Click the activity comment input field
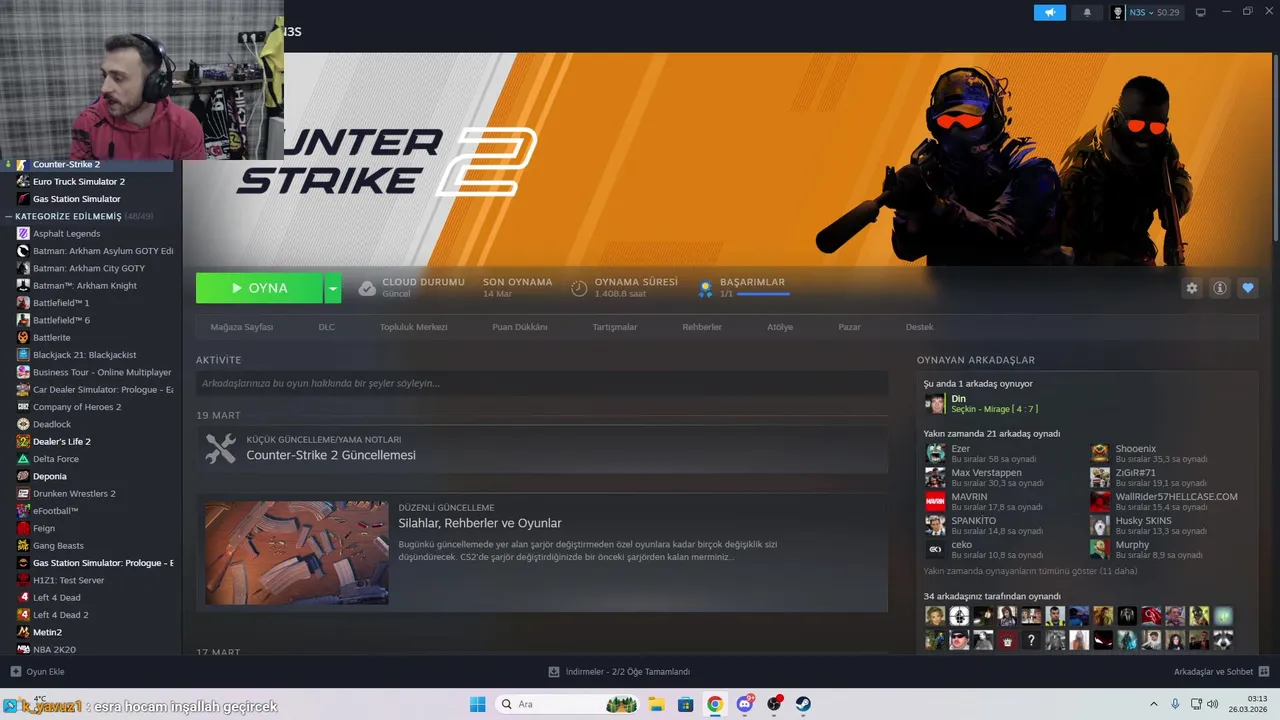This screenshot has height=720, width=1280. [542, 383]
